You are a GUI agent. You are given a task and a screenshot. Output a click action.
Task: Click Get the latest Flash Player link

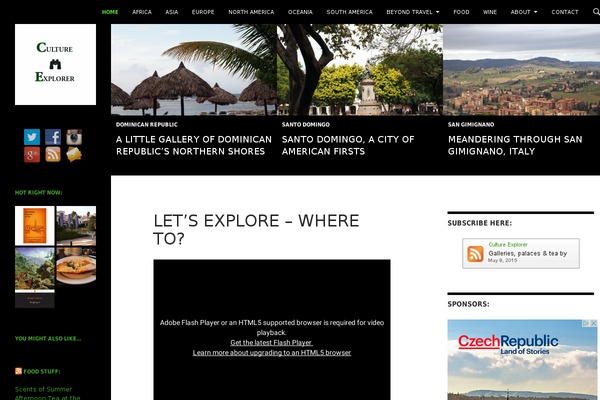271,343
